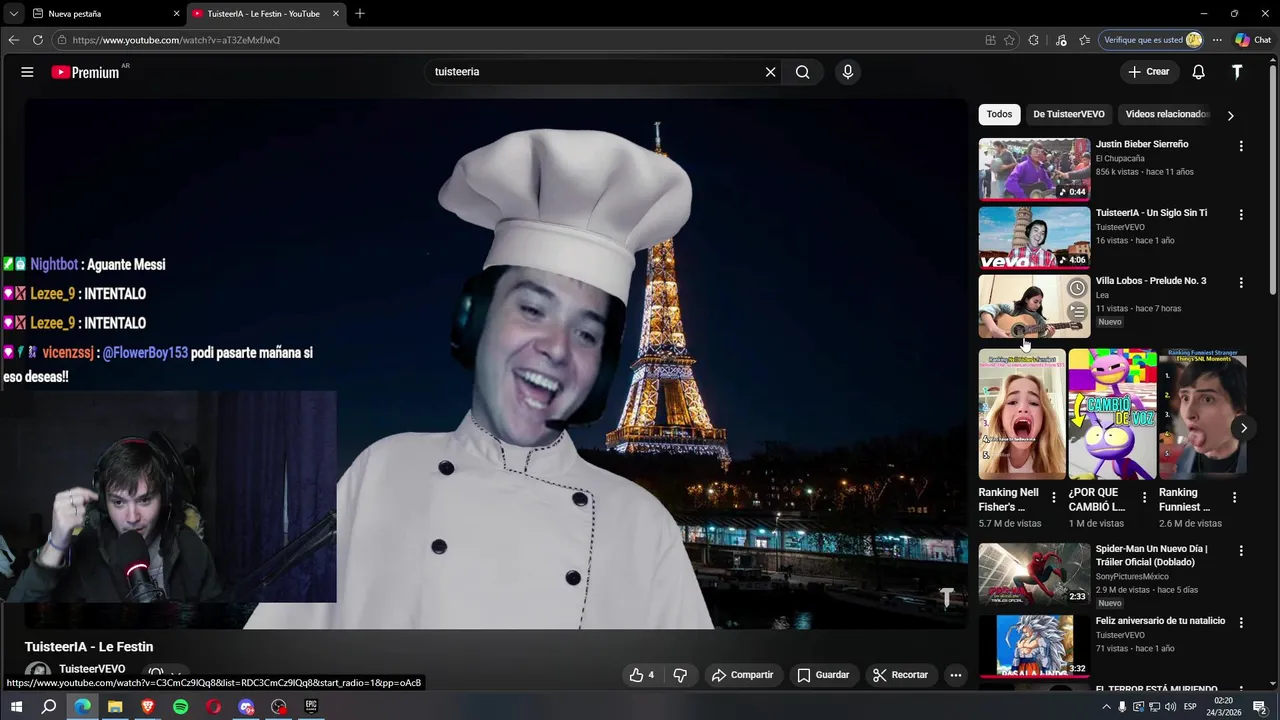Open the account avatar menu

(1237, 72)
